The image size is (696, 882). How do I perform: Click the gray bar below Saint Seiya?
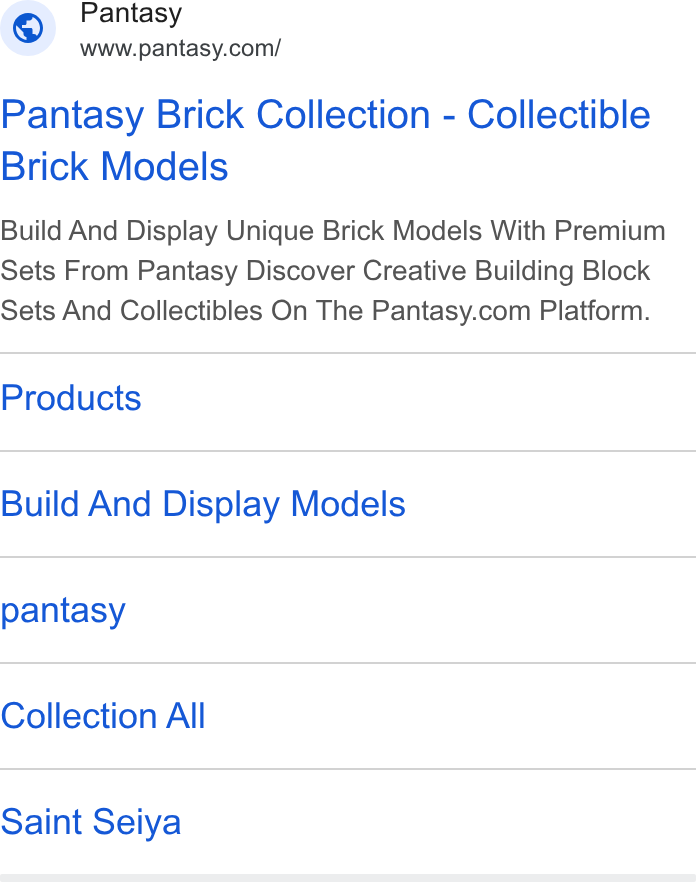click(348, 878)
